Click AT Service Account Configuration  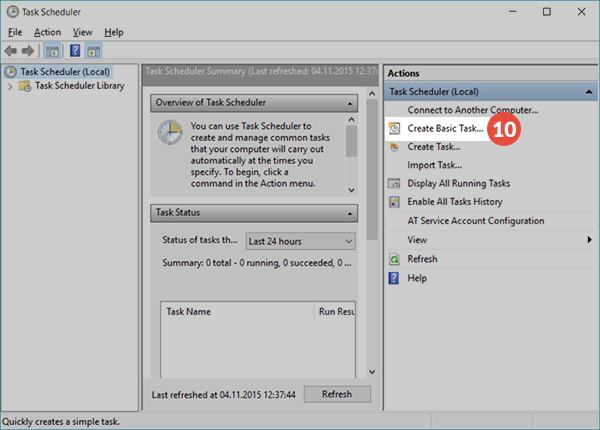click(476, 221)
